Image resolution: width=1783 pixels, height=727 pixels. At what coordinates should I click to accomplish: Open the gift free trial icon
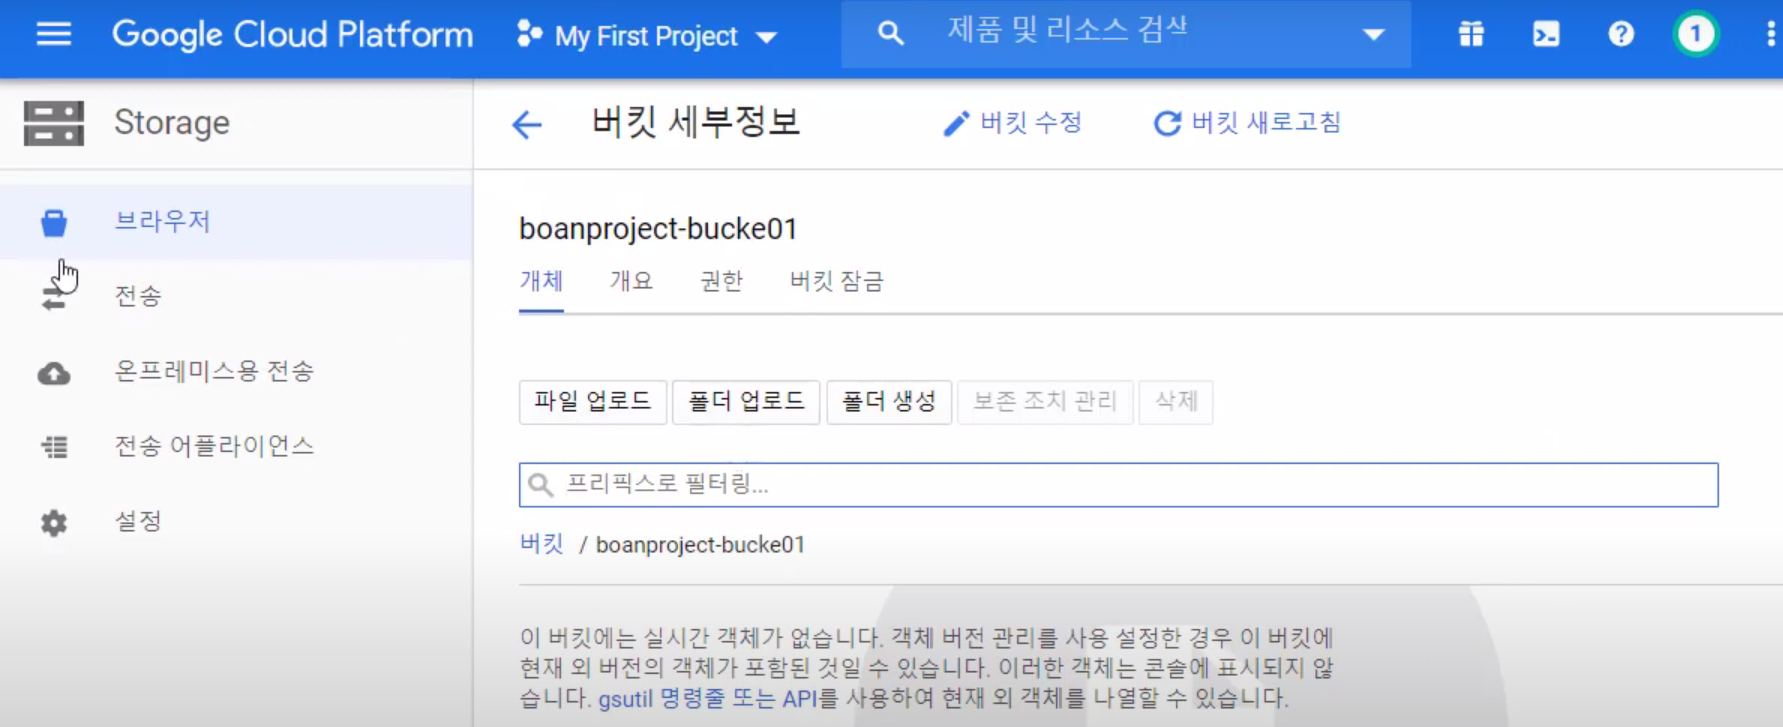pyautogui.click(x=1471, y=34)
